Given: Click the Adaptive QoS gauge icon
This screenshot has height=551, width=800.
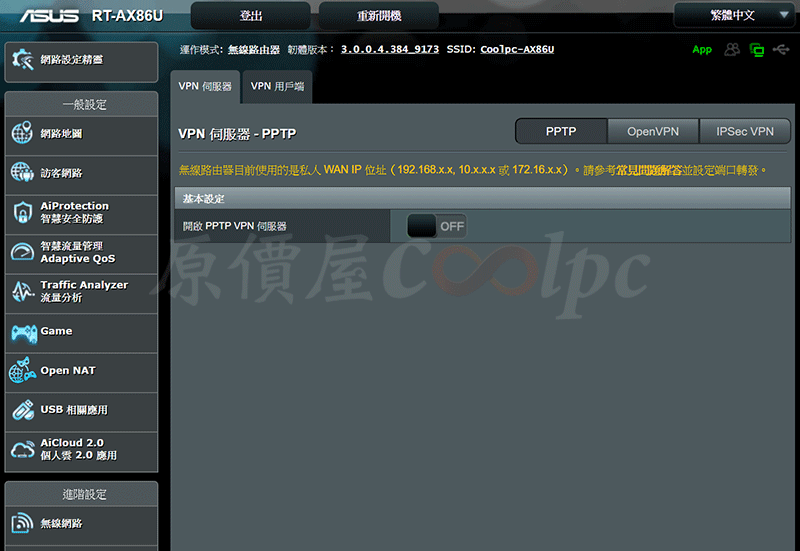Looking at the screenshot, I should [22, 252].
